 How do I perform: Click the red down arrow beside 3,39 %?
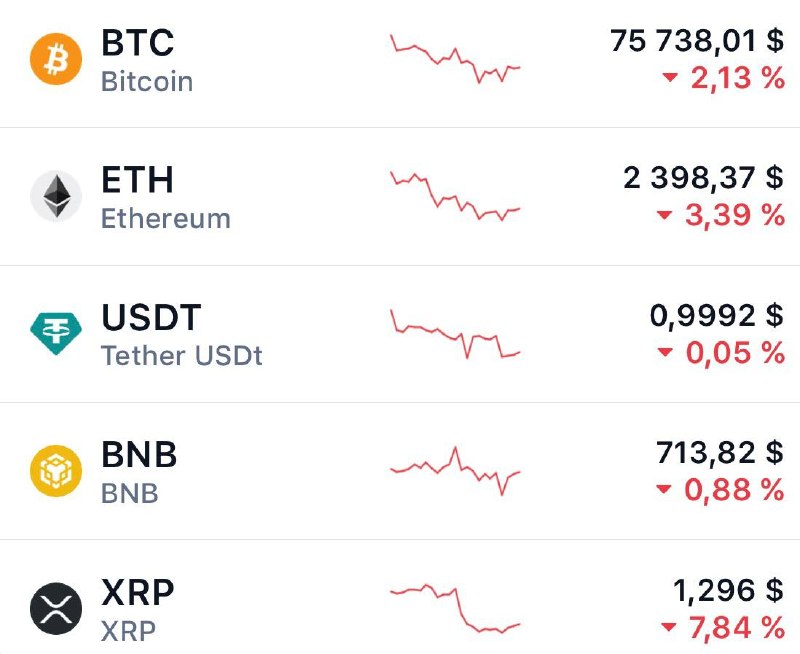664,215
